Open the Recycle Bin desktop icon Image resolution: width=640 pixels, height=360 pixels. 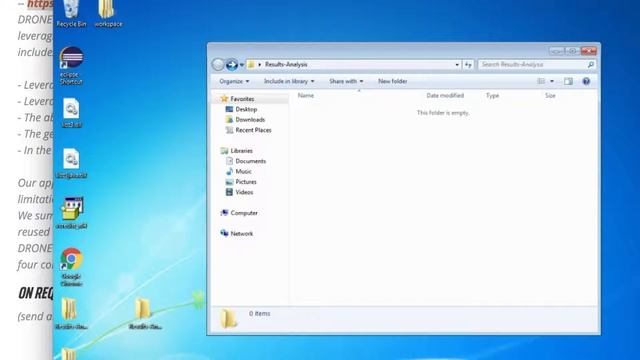click(x=71, y=13)
